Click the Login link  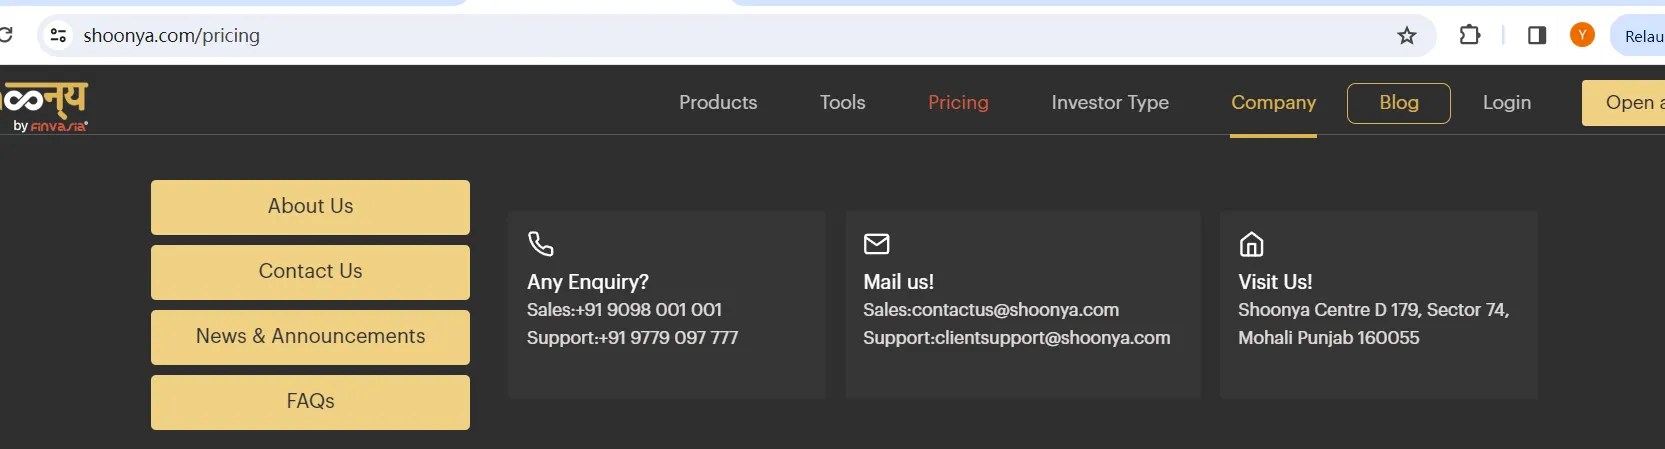(x=1507, y=102)
